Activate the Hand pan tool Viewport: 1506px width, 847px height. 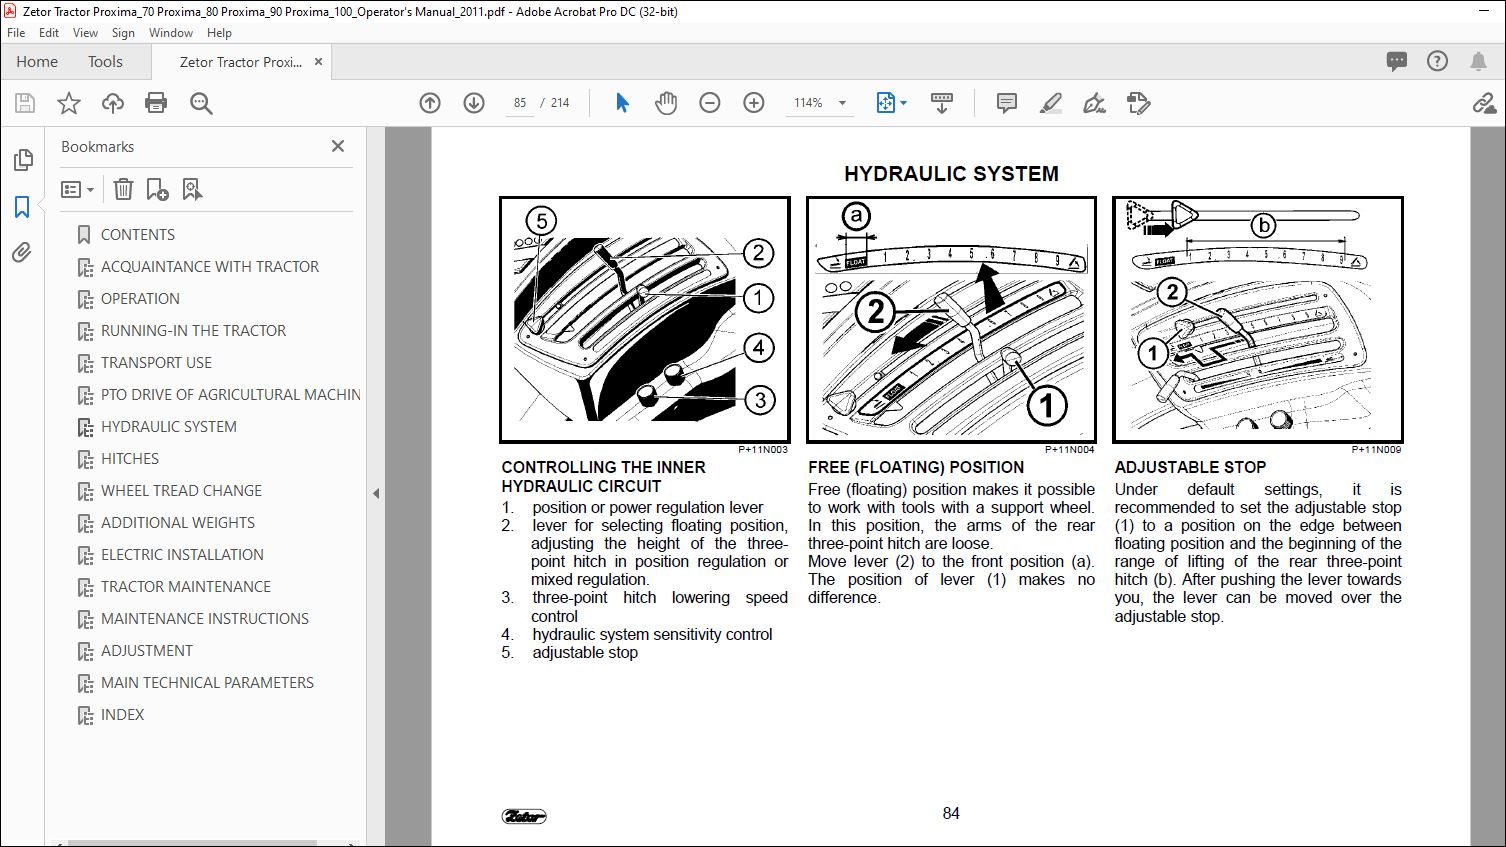[x=666, y=103]
